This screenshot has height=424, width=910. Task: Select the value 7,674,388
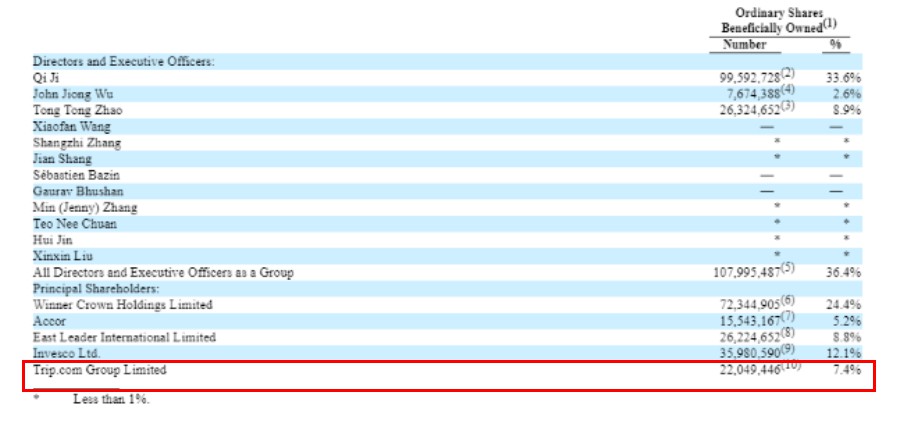[753, 94]
